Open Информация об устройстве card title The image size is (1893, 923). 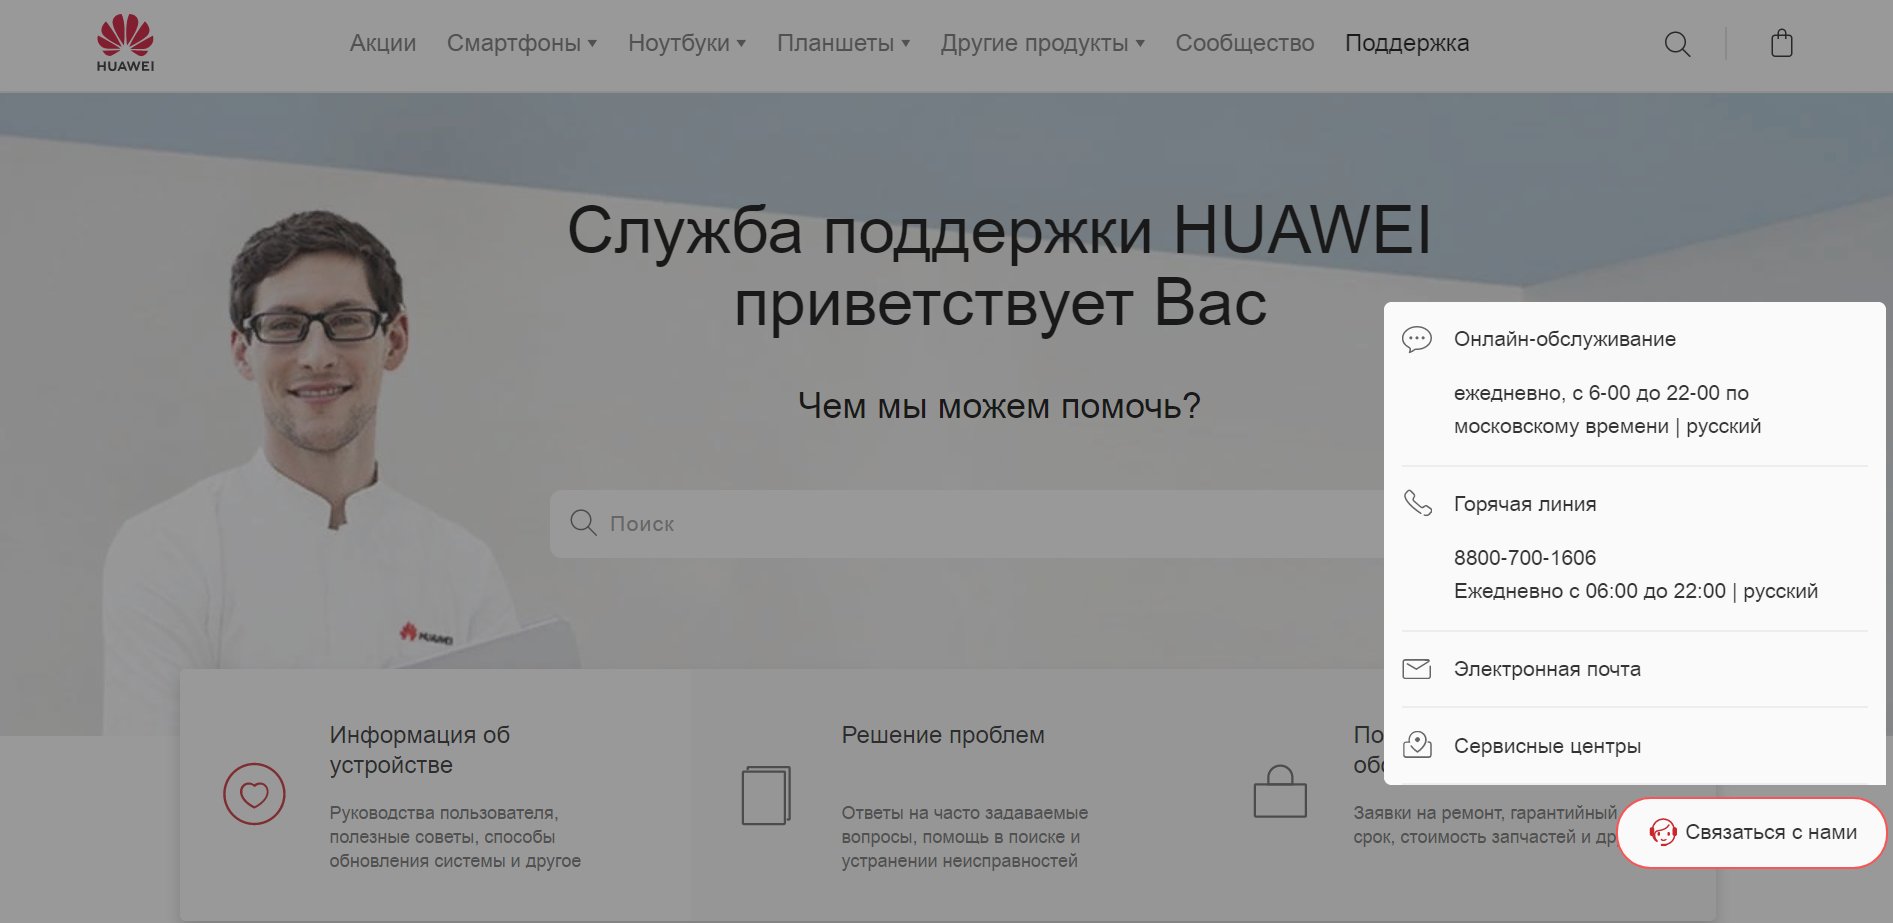[x=420, y=750]
